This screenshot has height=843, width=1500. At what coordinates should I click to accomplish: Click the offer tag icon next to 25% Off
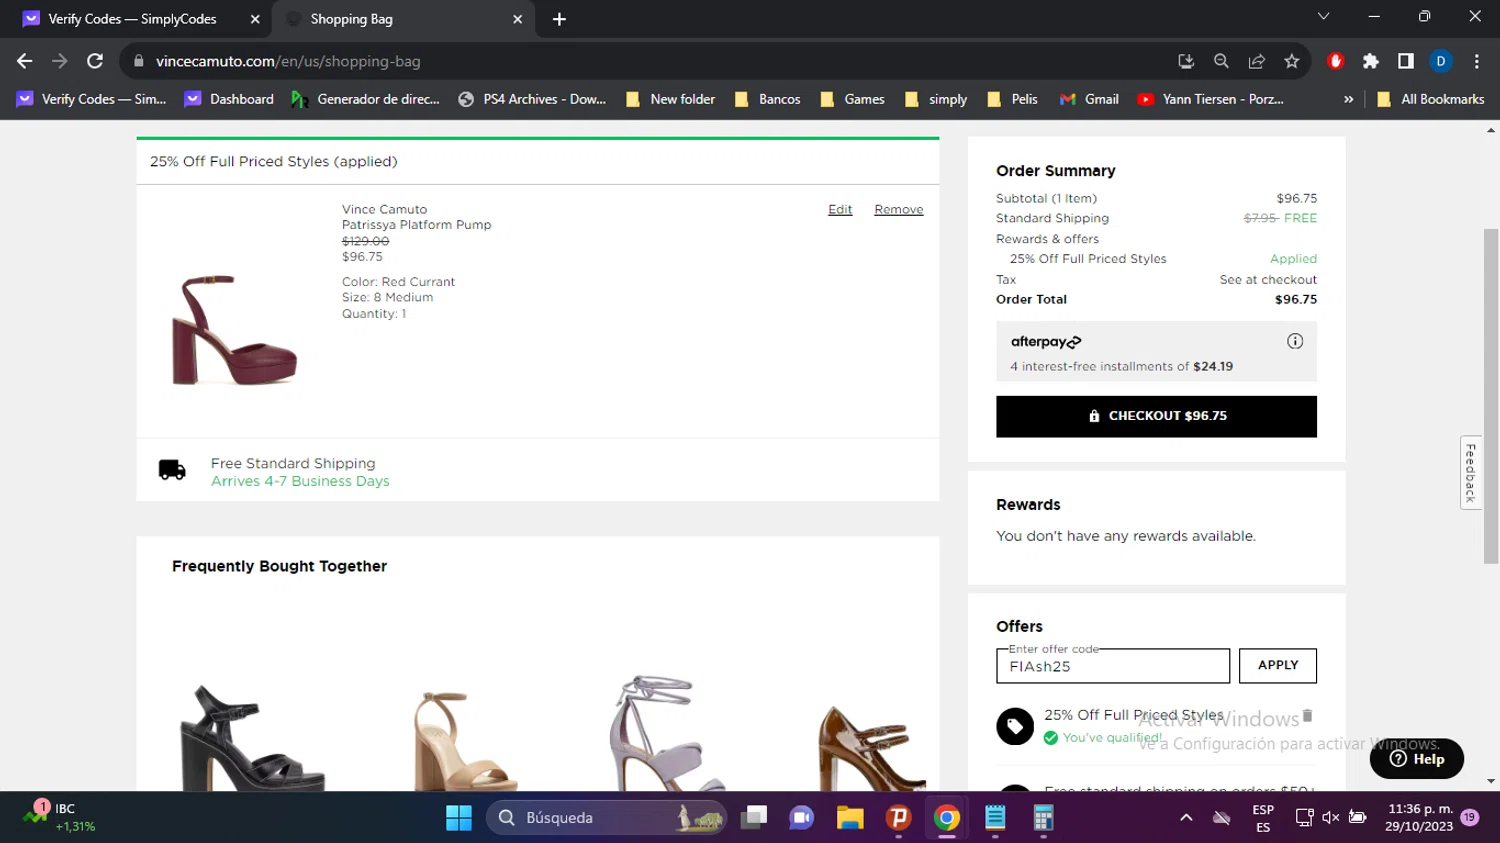(x=1015, y=726)
